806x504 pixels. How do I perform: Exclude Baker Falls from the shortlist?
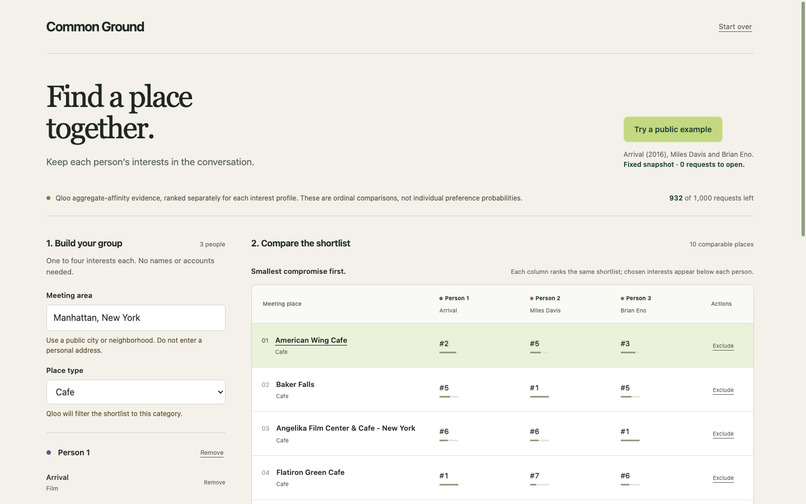pyautogui.click(x=723, y=390)
